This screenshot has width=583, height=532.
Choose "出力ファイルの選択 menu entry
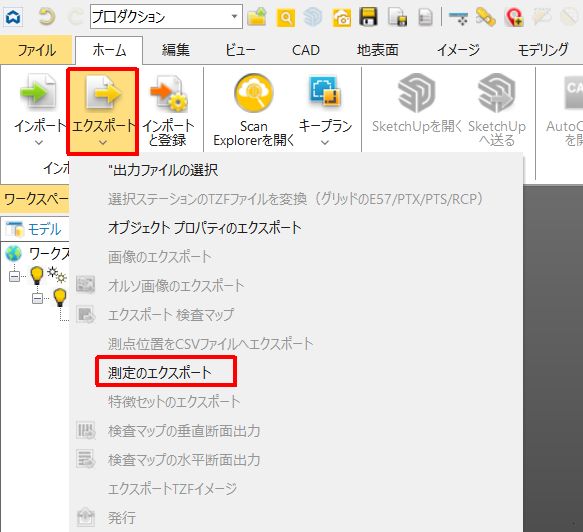pos(296,170)
